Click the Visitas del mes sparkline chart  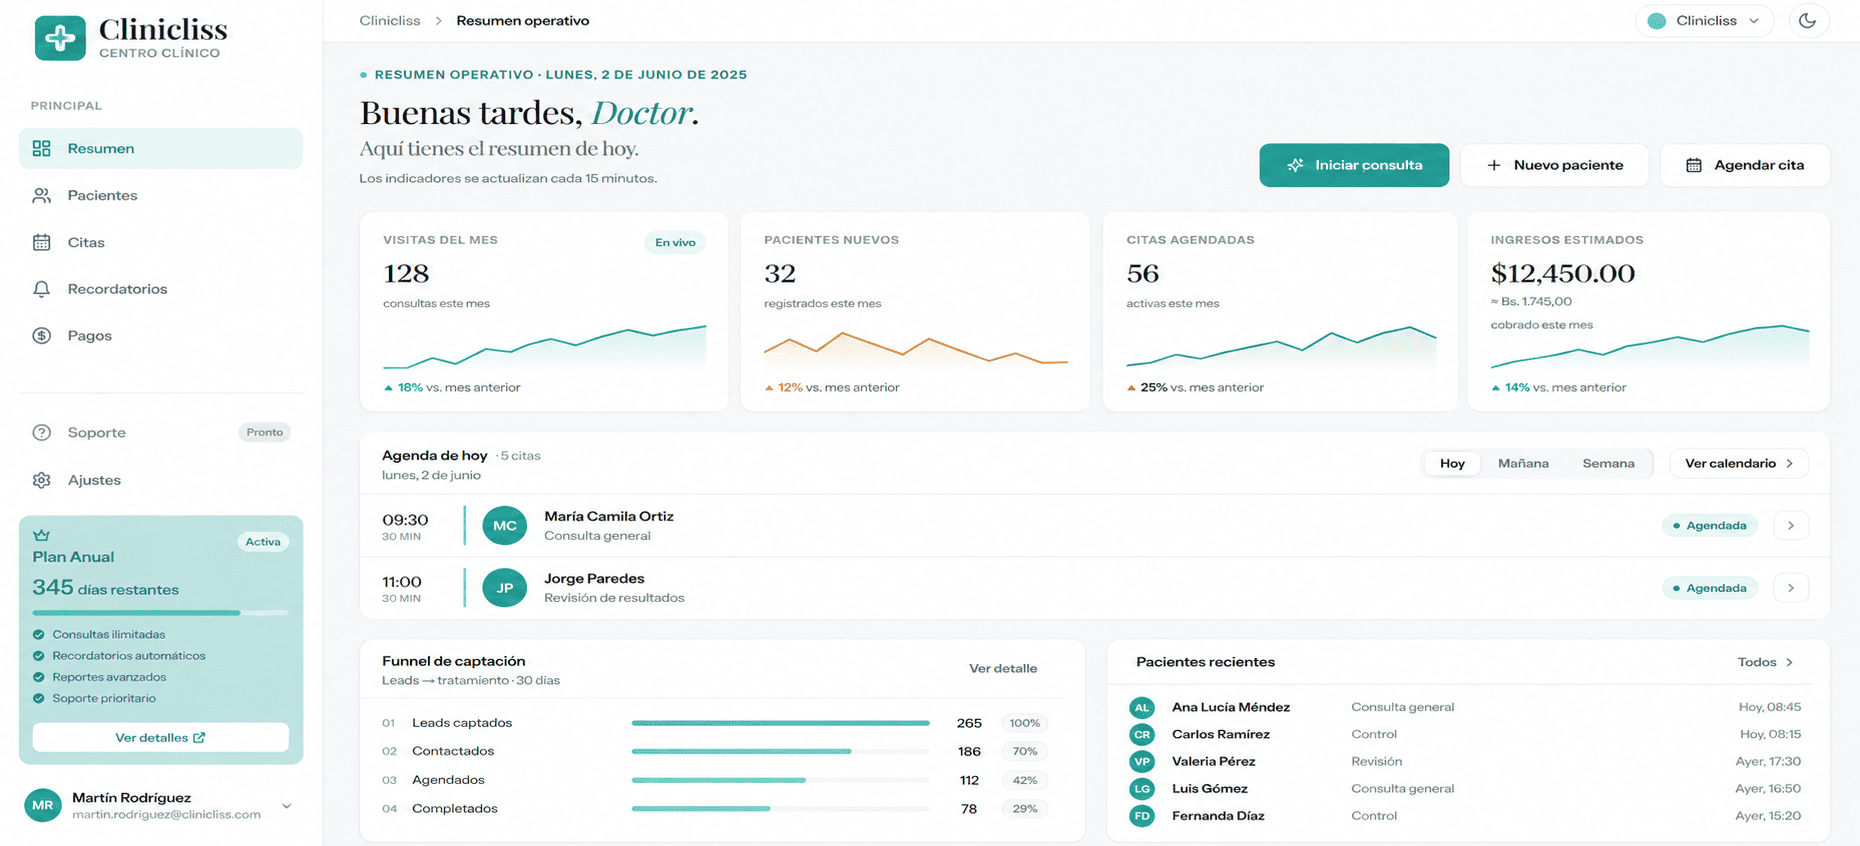pos(544,347)
